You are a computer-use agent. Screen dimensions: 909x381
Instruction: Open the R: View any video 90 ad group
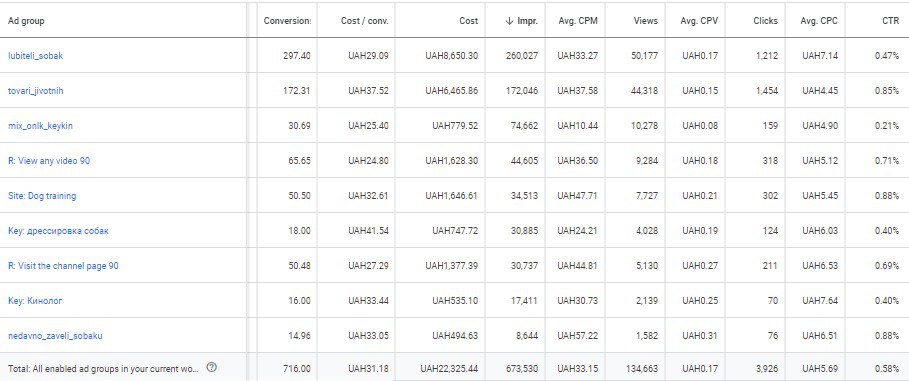49,161
